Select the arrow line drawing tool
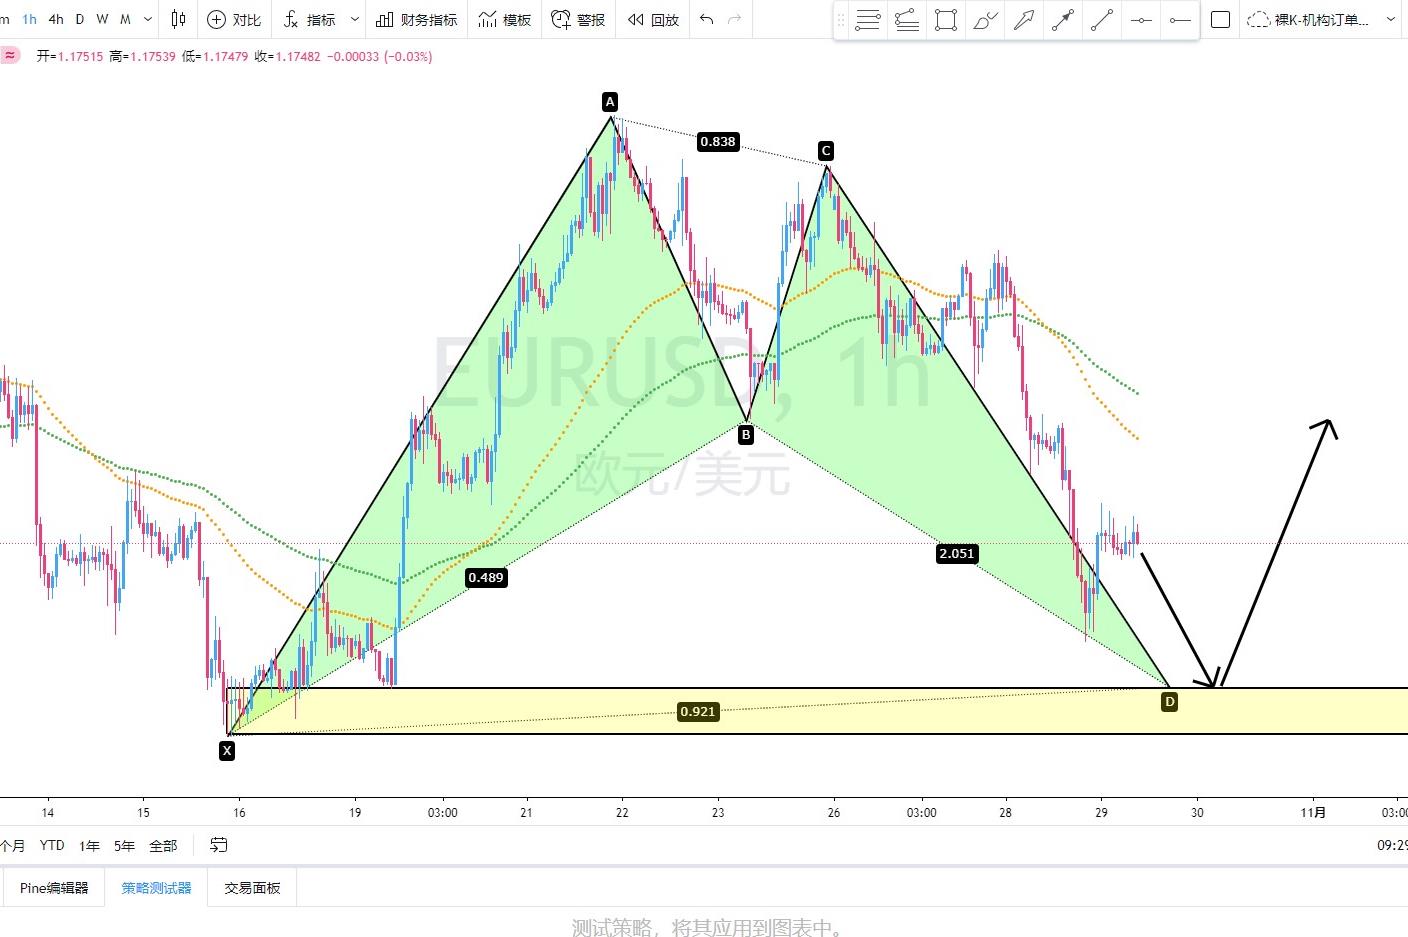This screenshot has height=937, width=1408. (x=1063, y=20)
